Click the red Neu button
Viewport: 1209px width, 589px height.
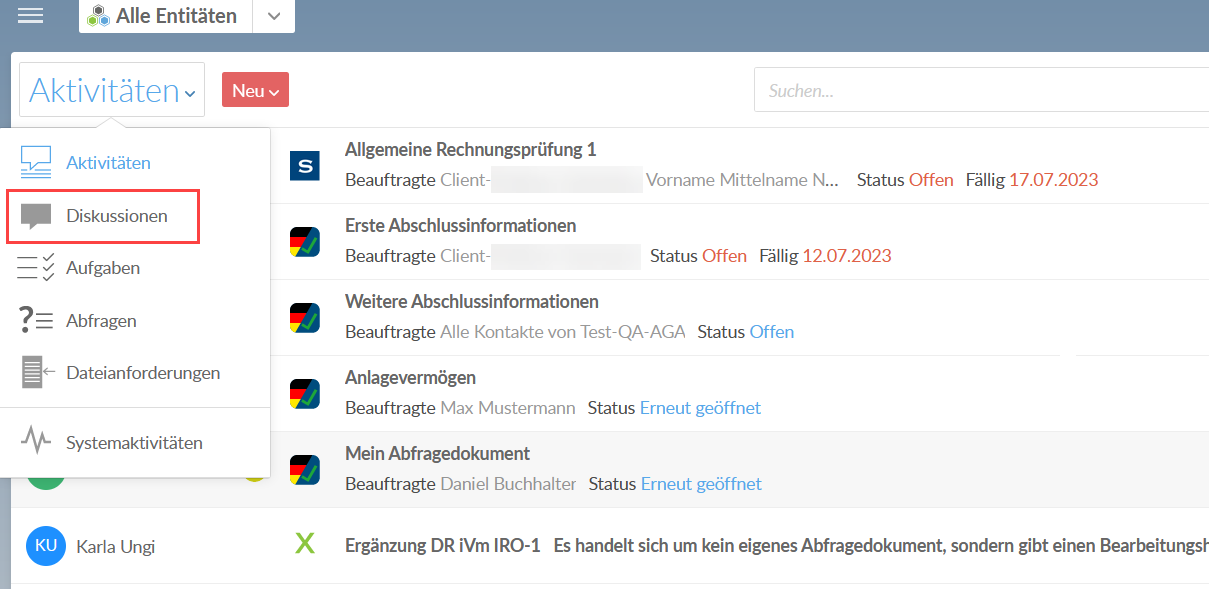click(255, 90)
